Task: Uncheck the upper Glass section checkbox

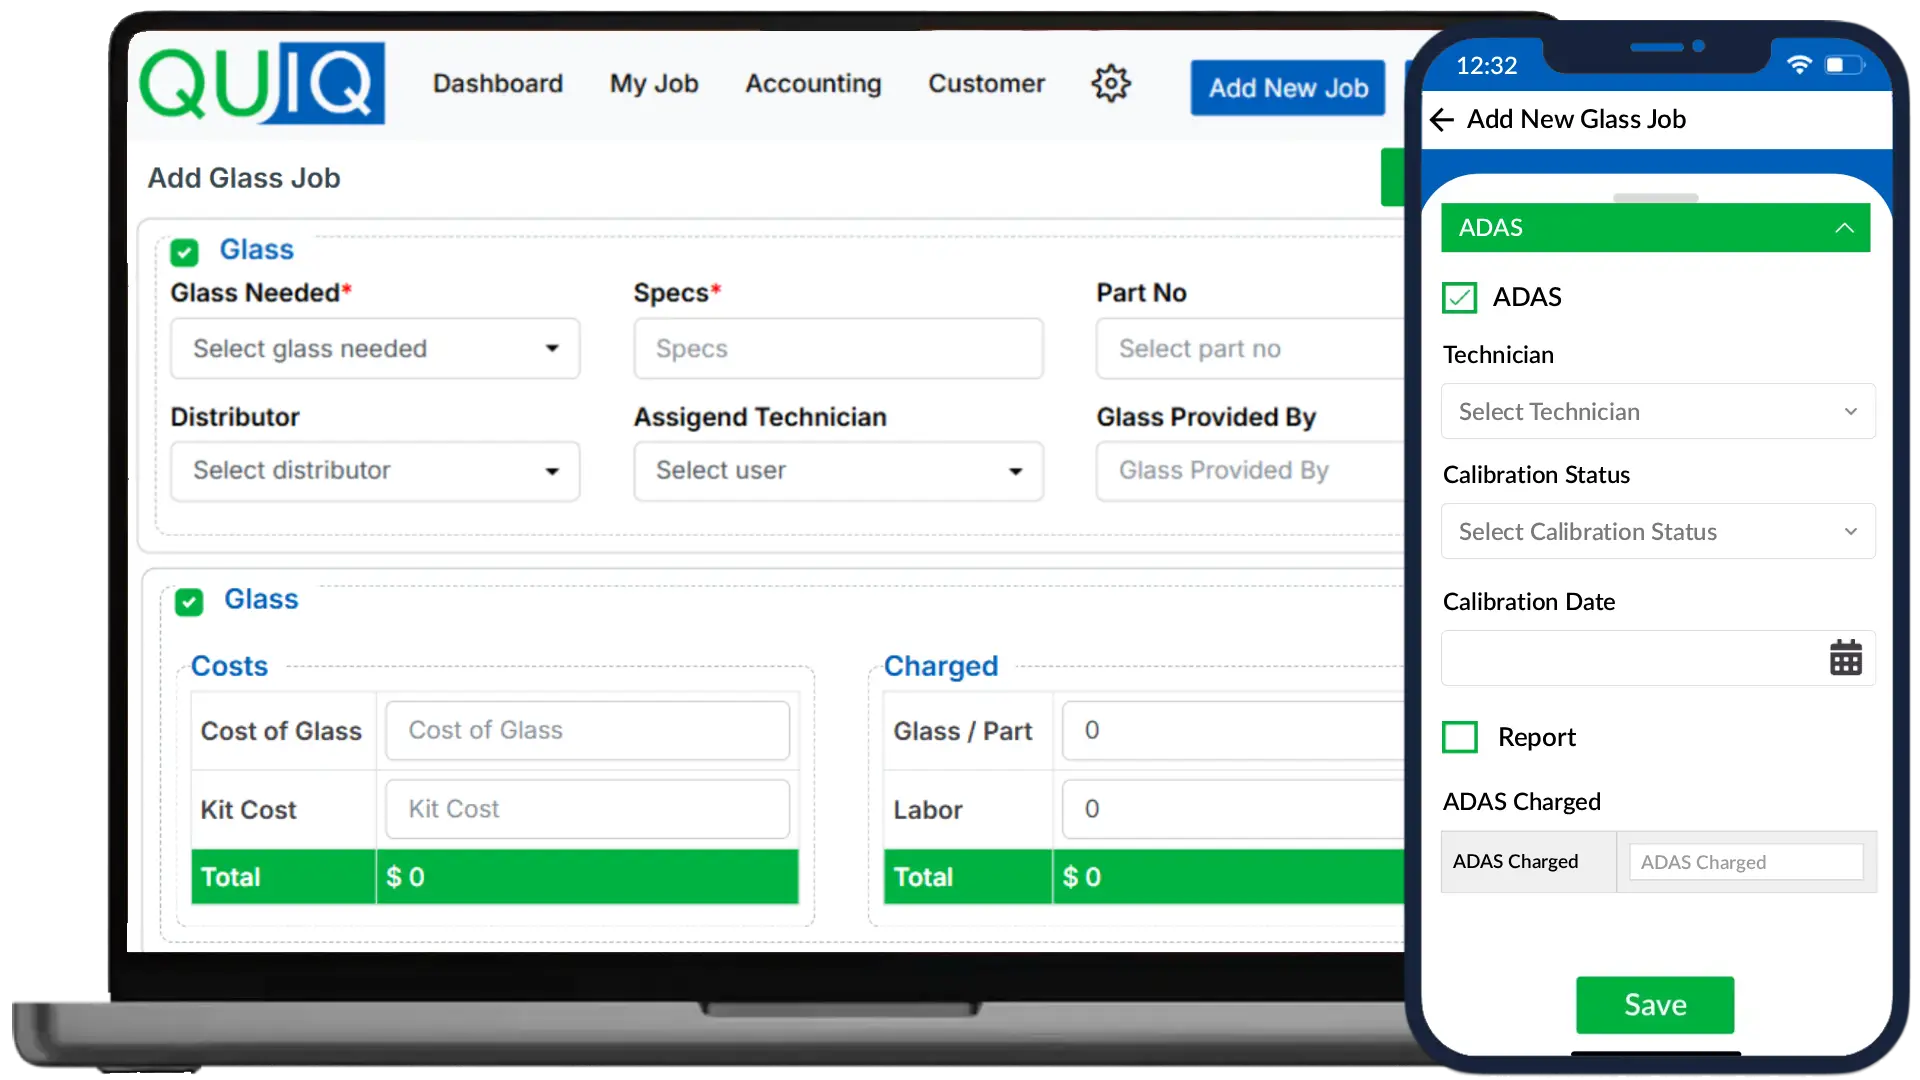Action: click(x=184, y=252)
